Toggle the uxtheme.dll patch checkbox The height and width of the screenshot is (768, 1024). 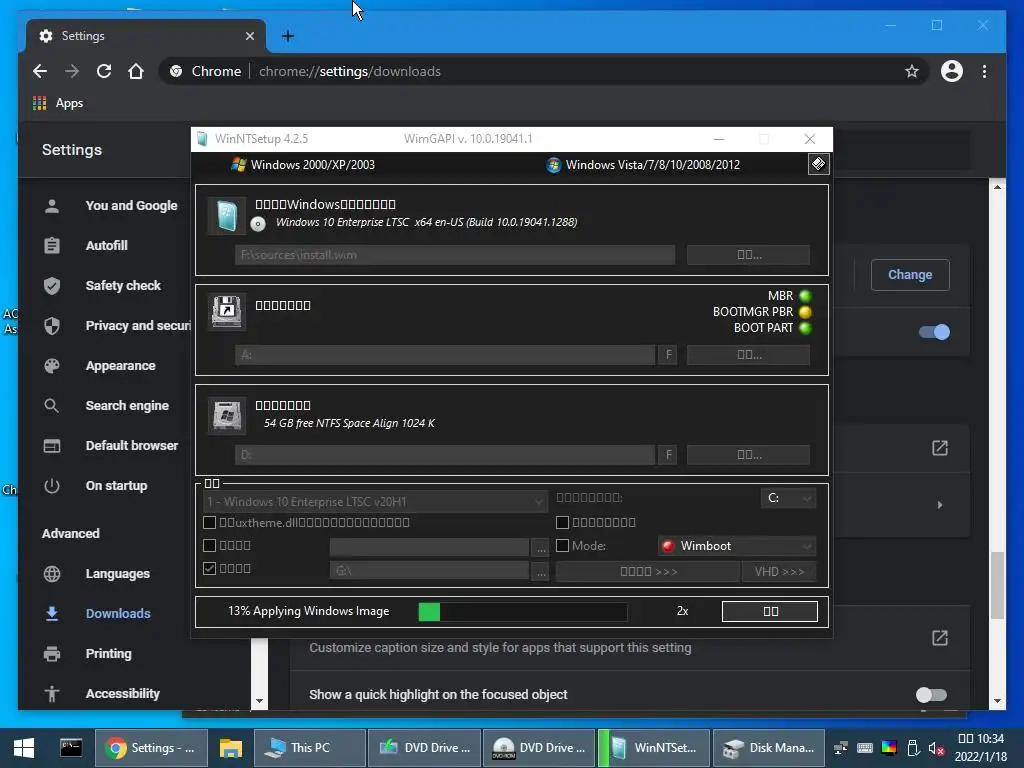210,522
